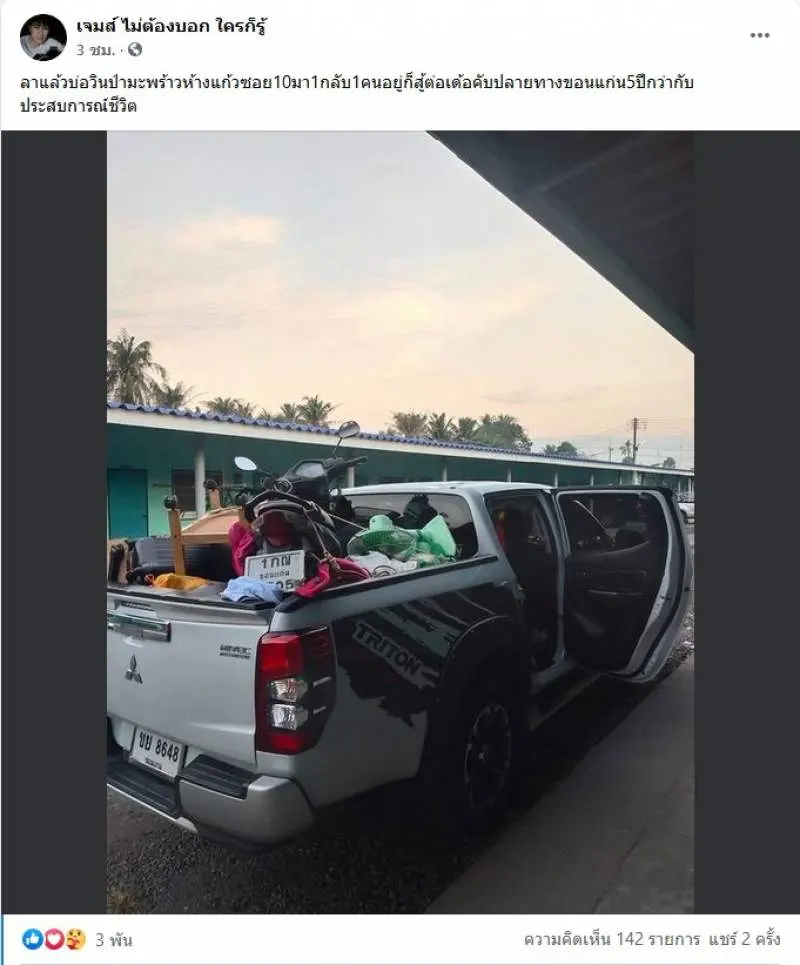The height and width of the screenshot is (965, 800).
Task: Show who reacted via 3 พัน count
Action: tap(114, 940)
